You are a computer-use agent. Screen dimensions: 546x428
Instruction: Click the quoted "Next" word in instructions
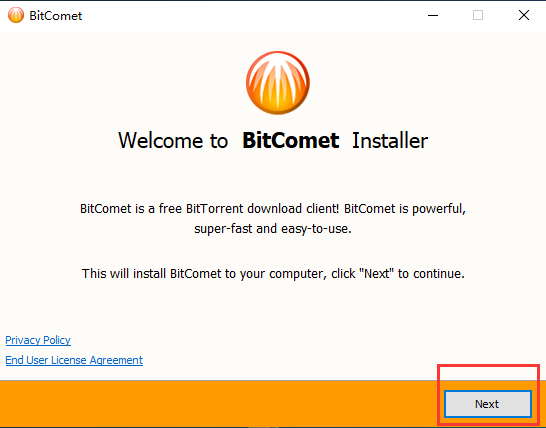pyautogui.click(x=377, y=273)
